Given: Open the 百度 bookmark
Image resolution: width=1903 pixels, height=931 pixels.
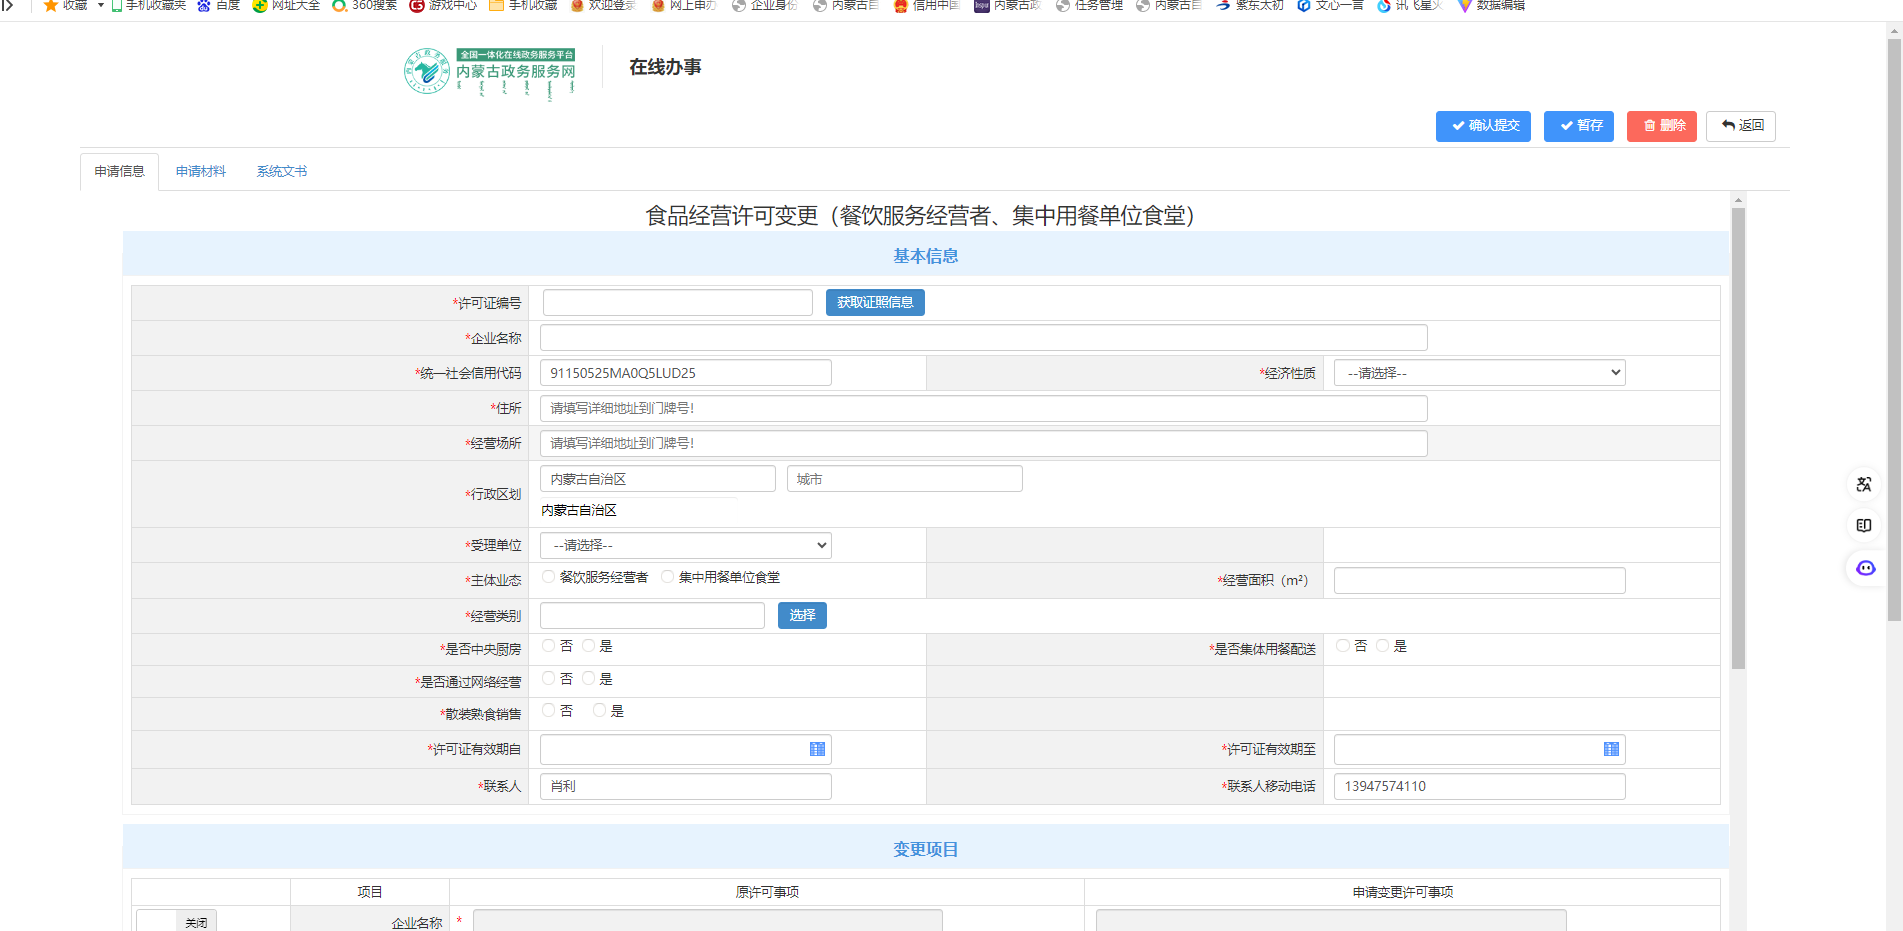Looking at the screenshot, I should pos(219,5).
